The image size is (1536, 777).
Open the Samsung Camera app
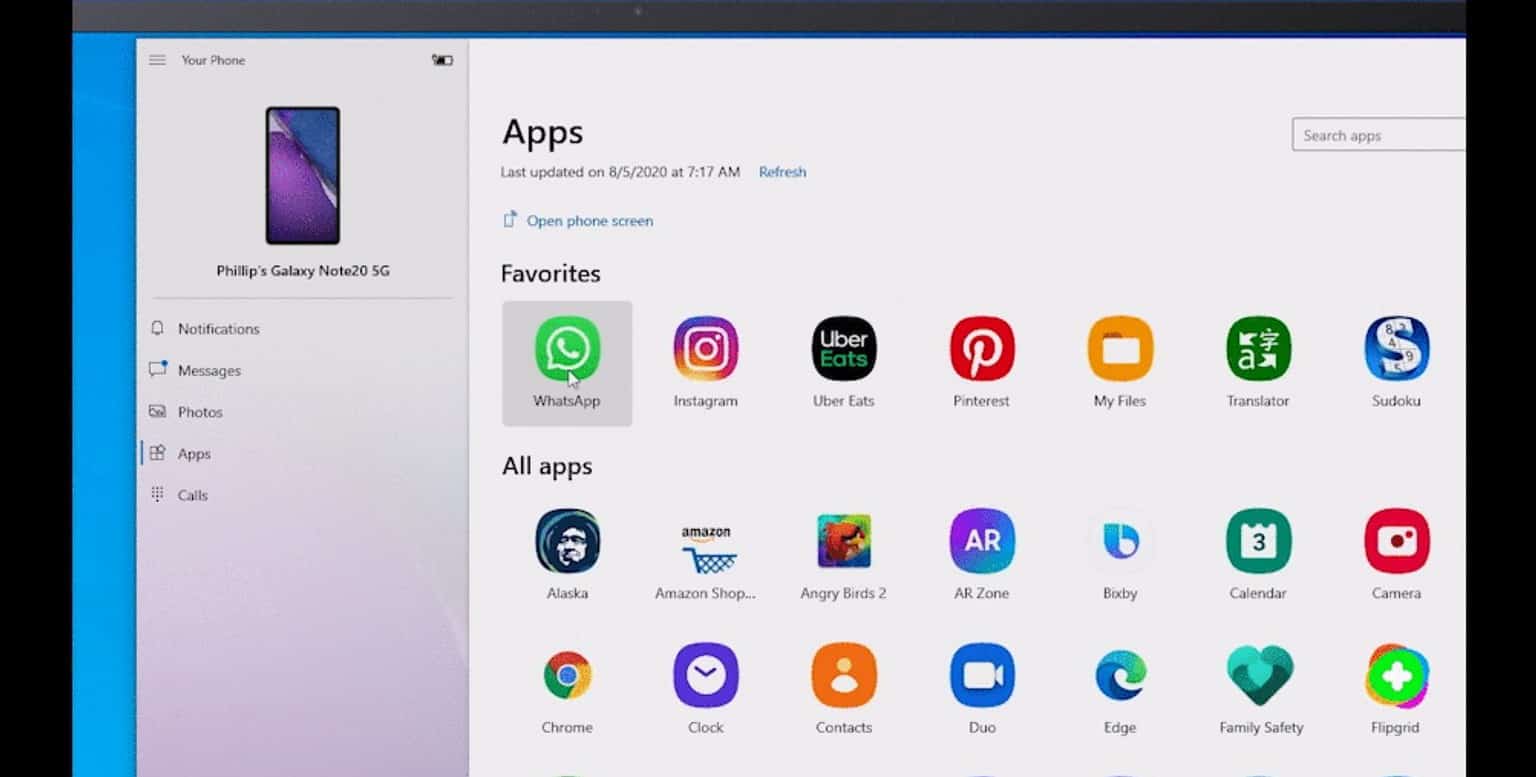[1395, 540]
